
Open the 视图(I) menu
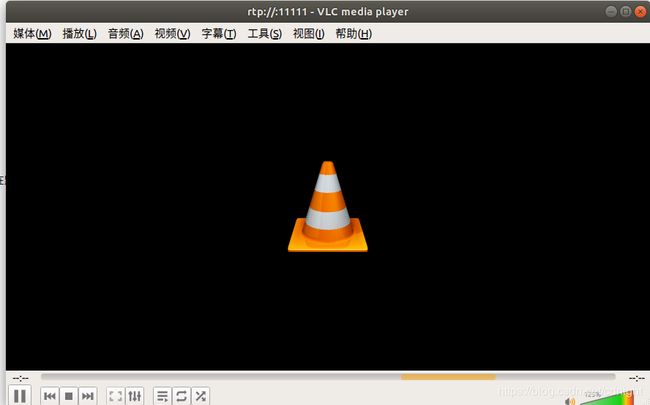click(309, 34)
